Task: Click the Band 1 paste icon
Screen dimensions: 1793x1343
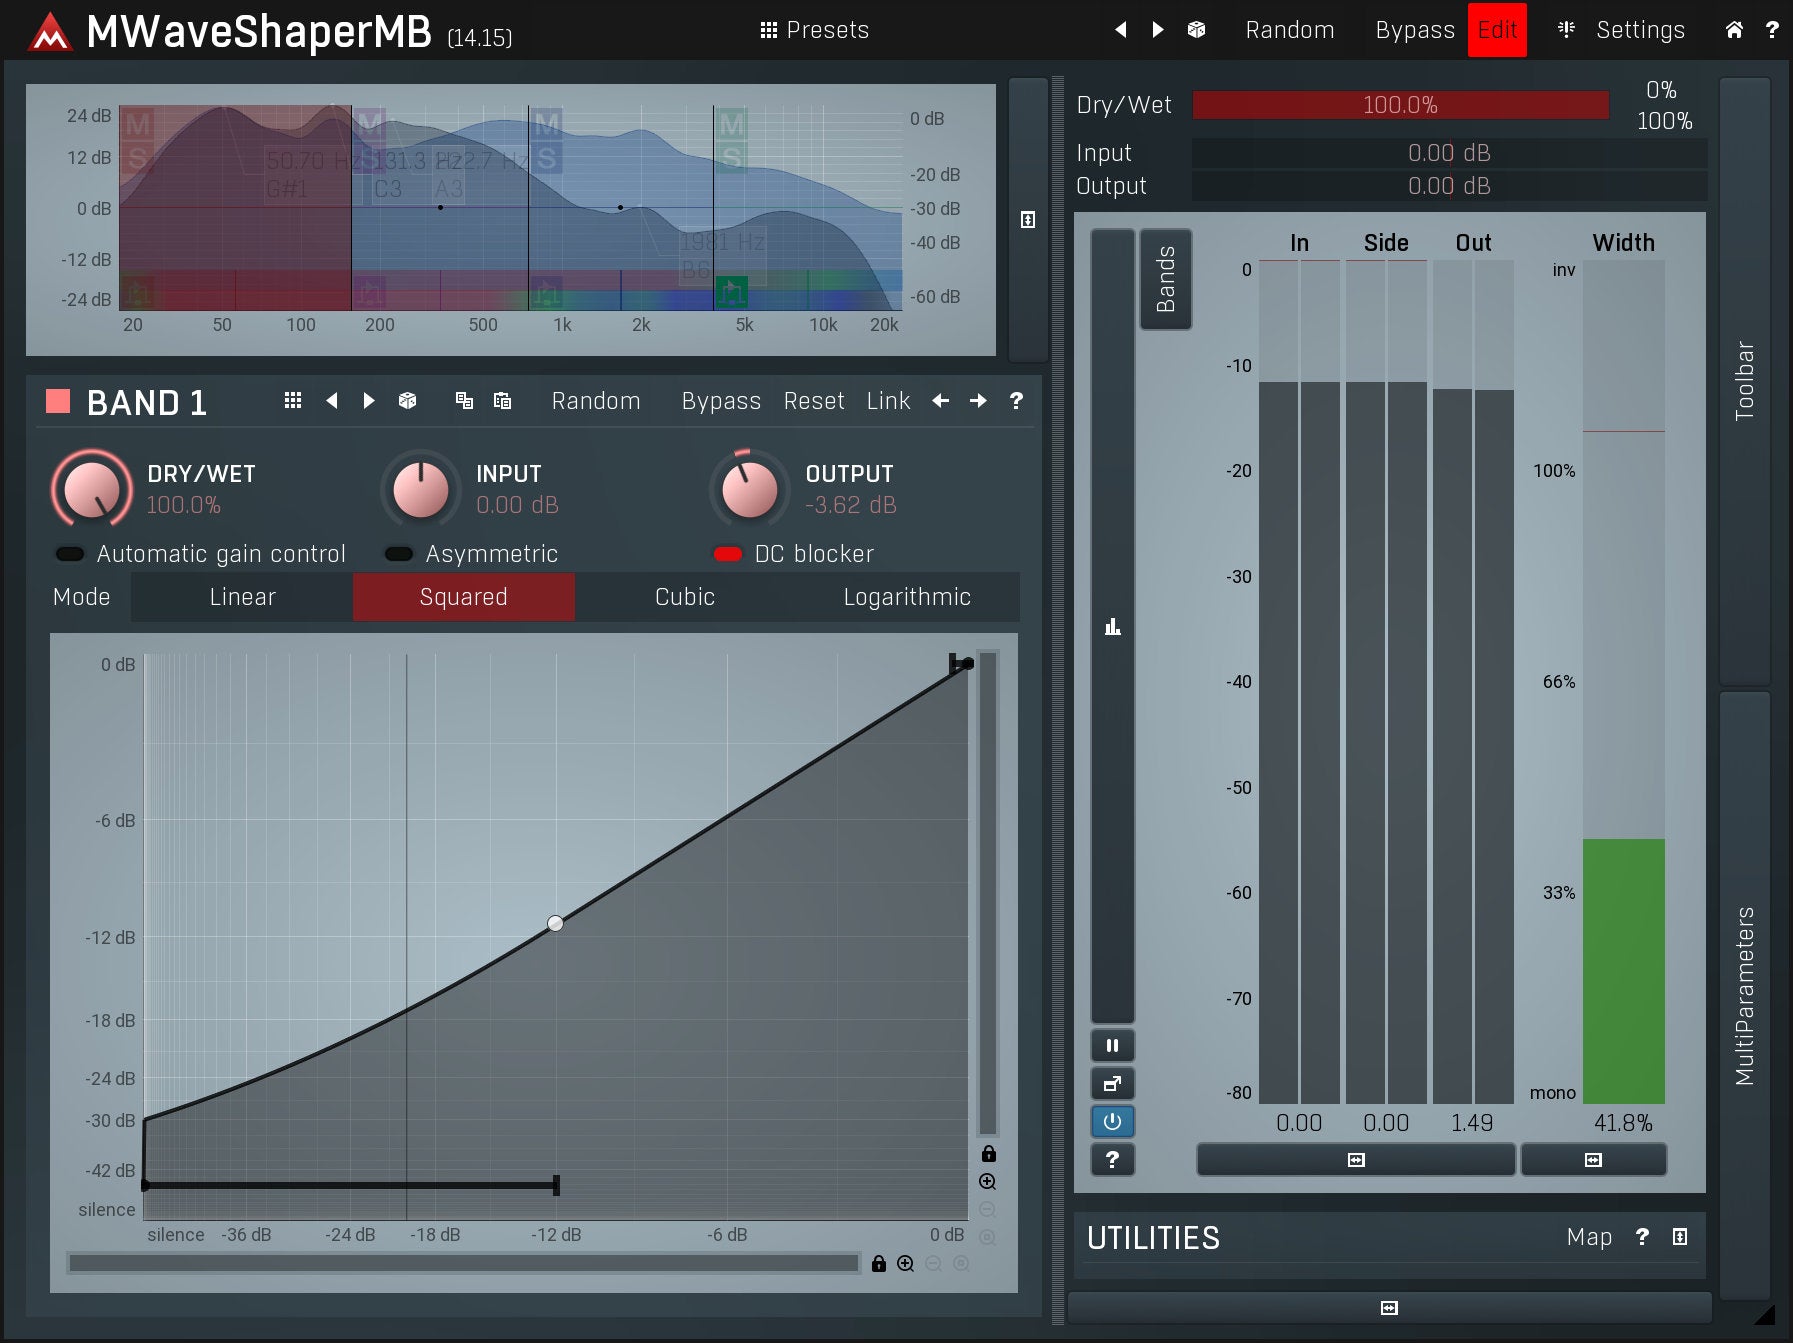Action: click(502, 401)
